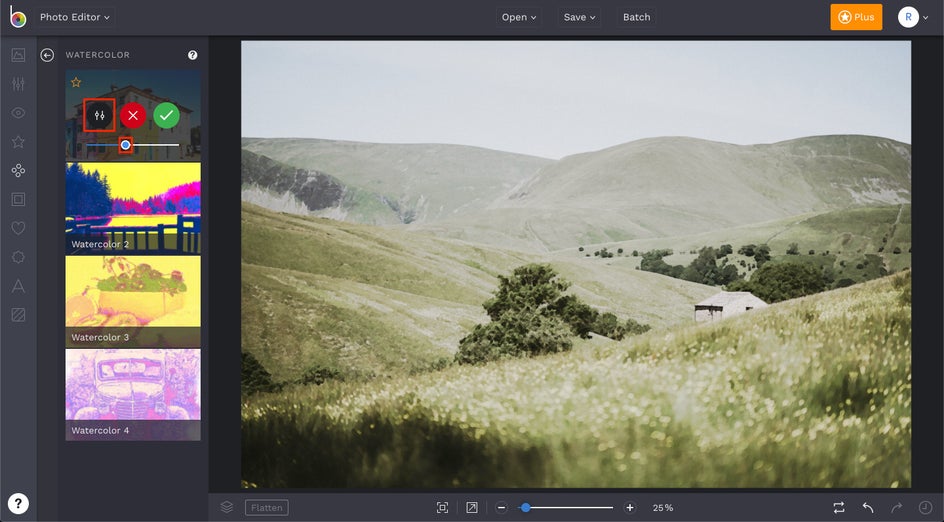Image resolution: width=944 pixels, height=522 pixels.
Task: Apply the effect with the green checkmark
Action: (x=166, y=115)
